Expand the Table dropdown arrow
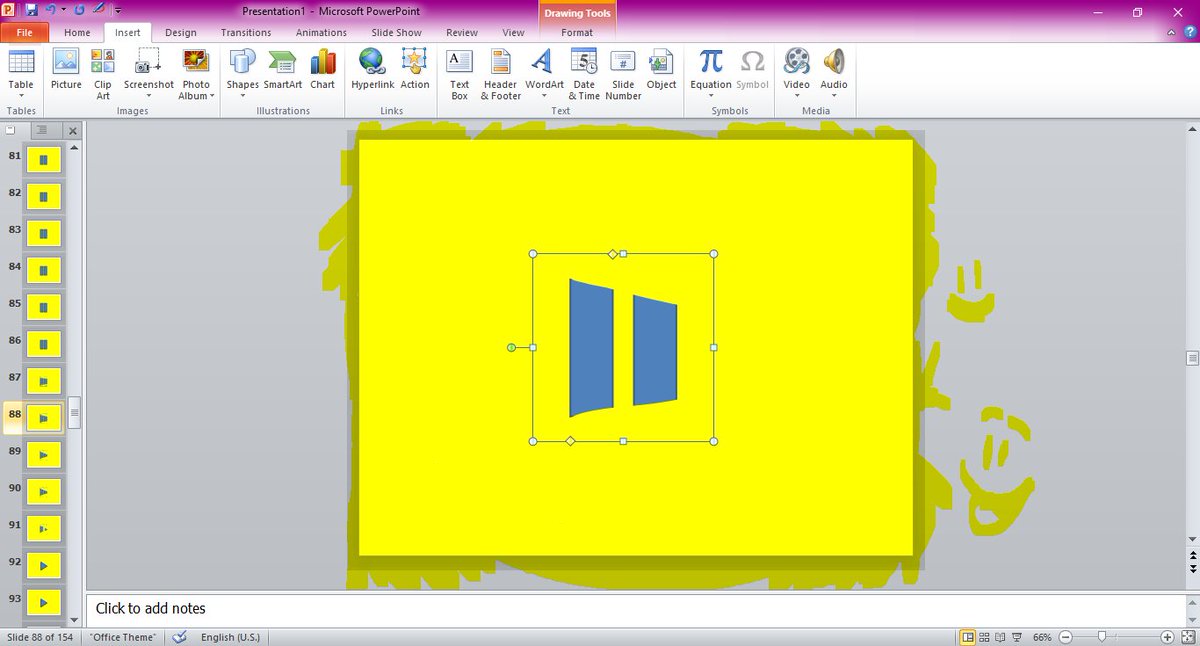The width and height of the screenshot is (1200, 646). [21, 97]
